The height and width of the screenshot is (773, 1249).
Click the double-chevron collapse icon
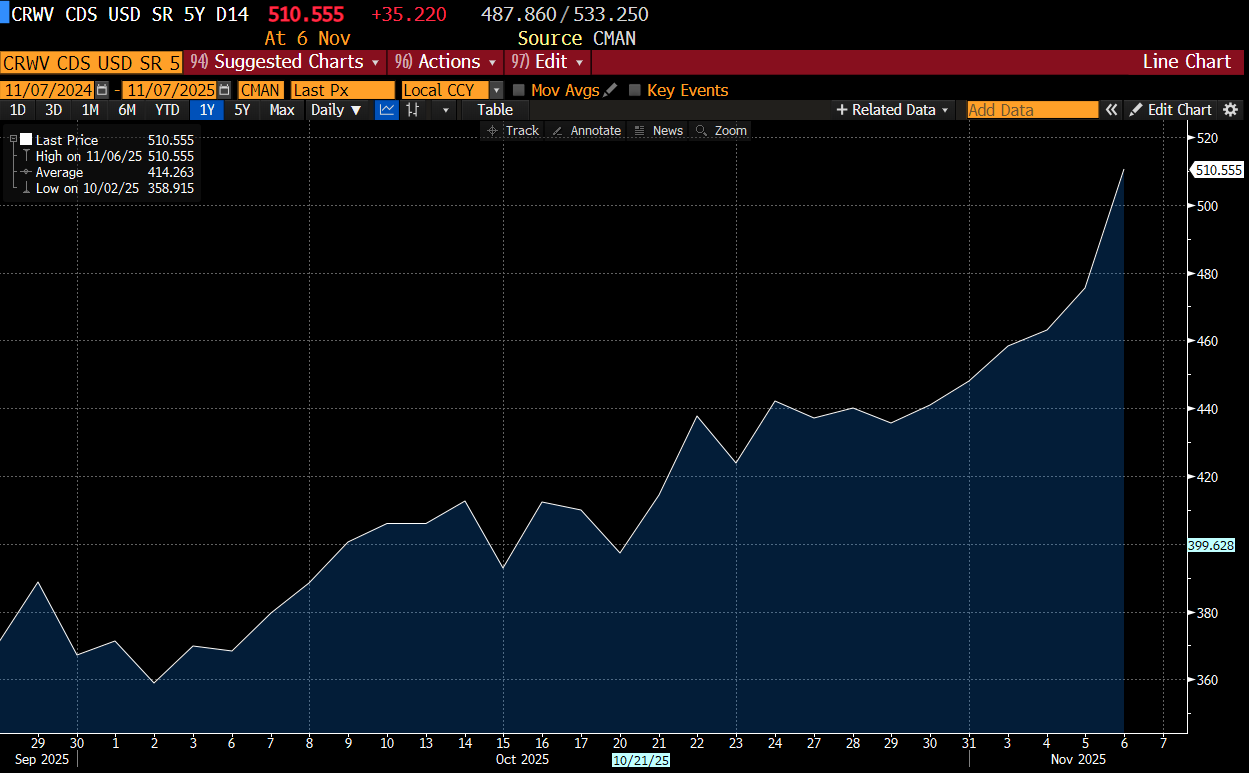(1111, 110)
